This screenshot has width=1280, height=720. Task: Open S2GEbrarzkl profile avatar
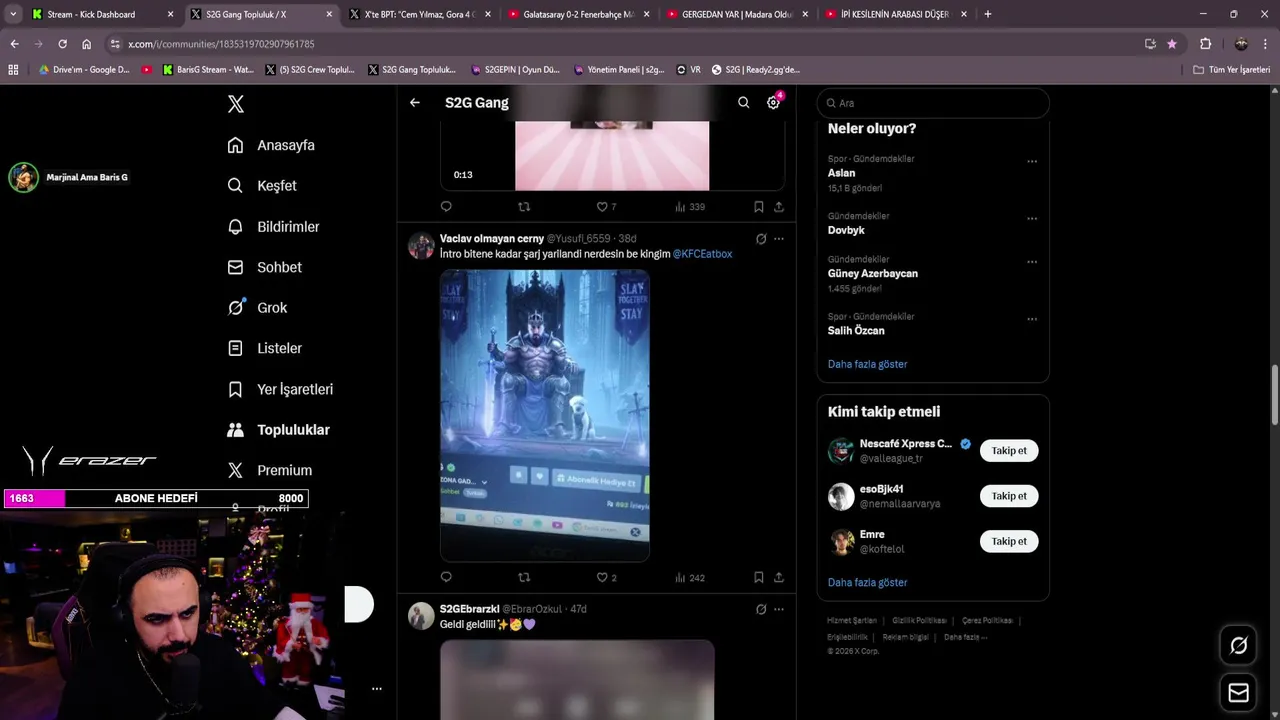pyautogui.click(x=421, y=616)
